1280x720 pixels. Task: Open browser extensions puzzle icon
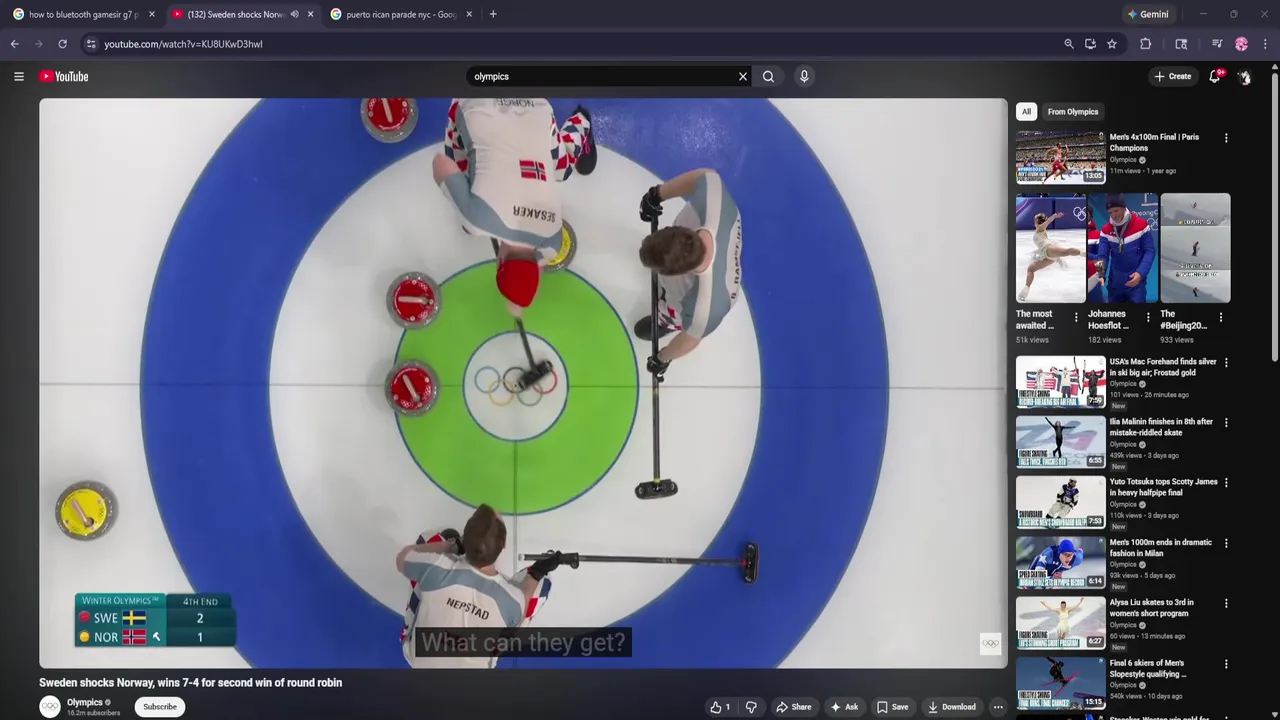1146,44
